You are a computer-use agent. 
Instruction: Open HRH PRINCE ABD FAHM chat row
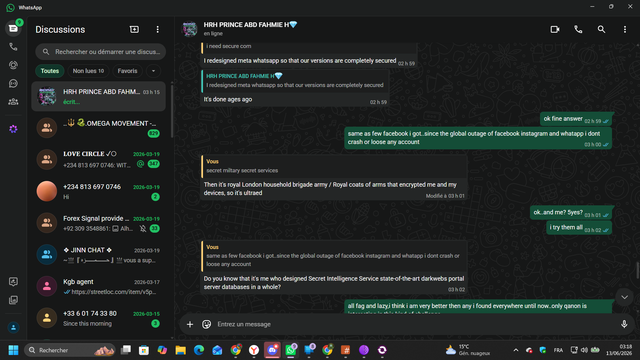coord(98,96)
